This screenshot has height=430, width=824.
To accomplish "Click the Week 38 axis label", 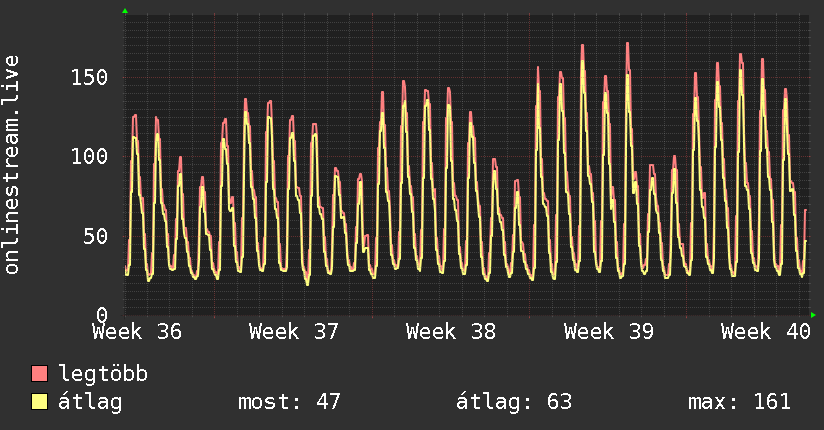I will (451, 332).
